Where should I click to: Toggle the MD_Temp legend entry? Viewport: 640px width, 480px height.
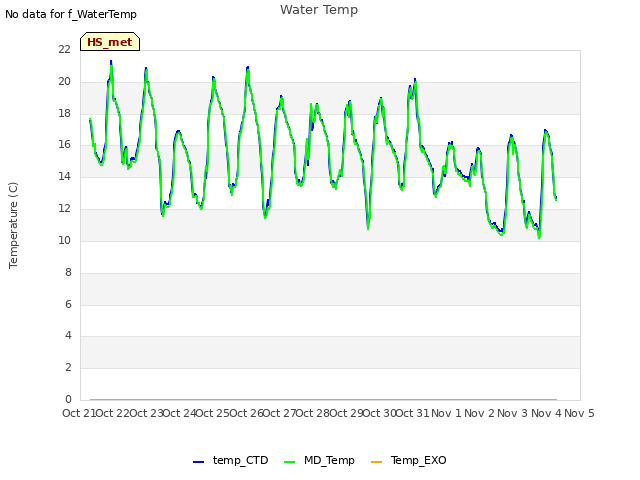pos(320,460)
